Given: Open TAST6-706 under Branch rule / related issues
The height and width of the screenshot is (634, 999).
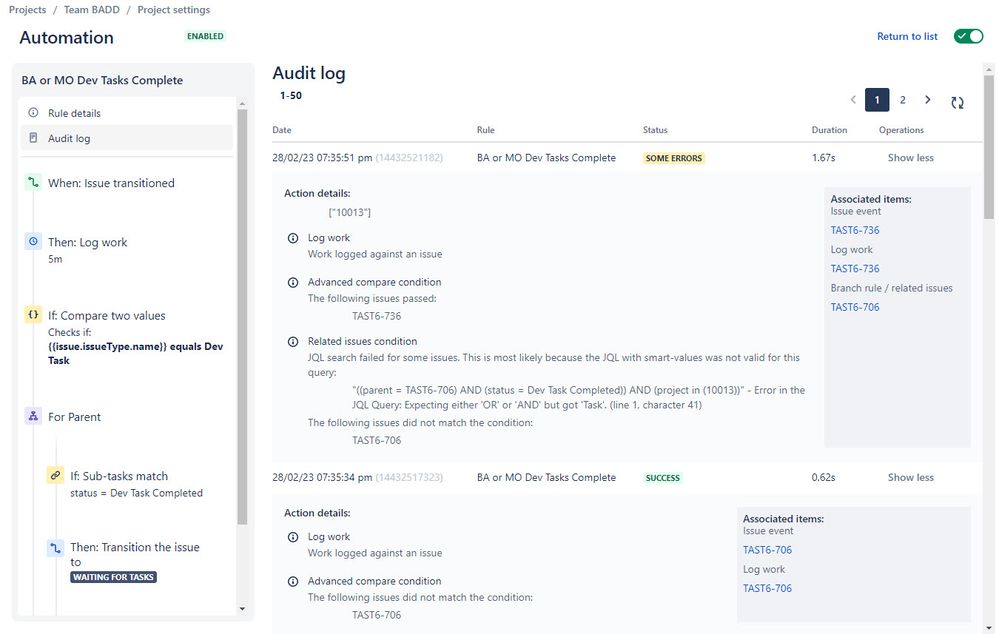Looking at the screenshot, I should pyautogui.click(x=854, y=306).
